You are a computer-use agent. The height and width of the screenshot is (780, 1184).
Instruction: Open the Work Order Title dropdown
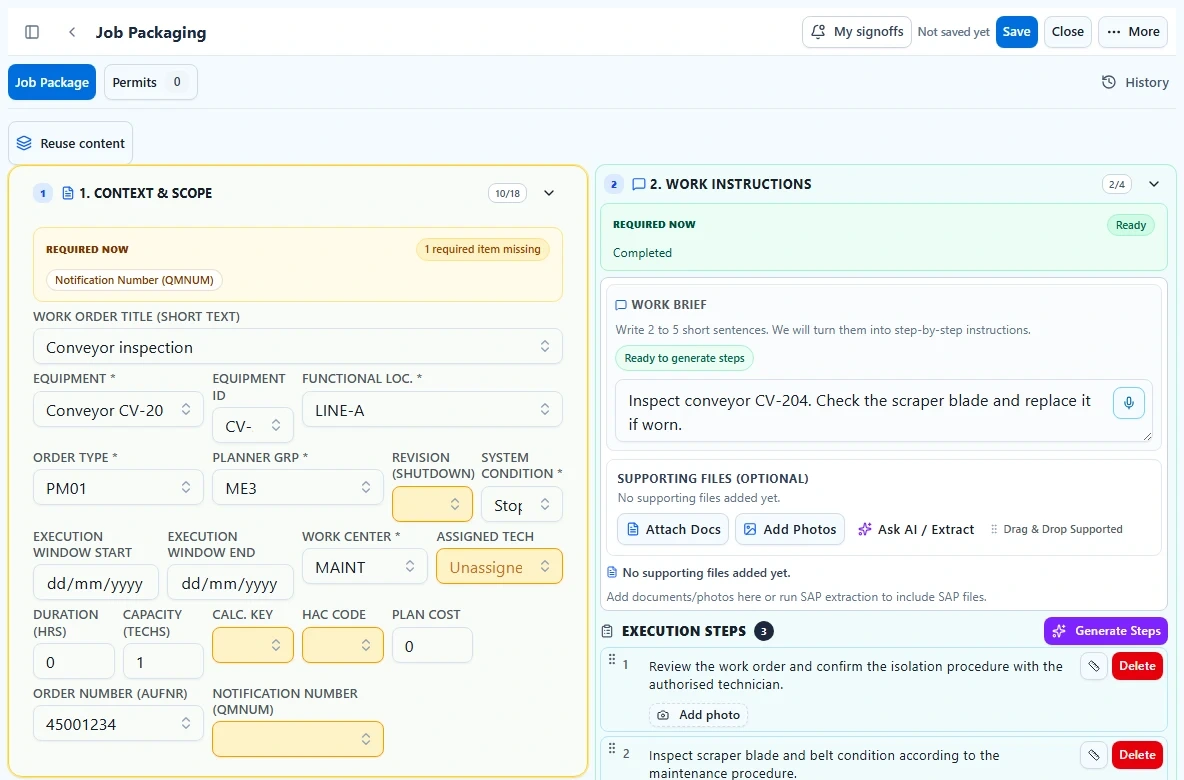click(x=298, y=347)
